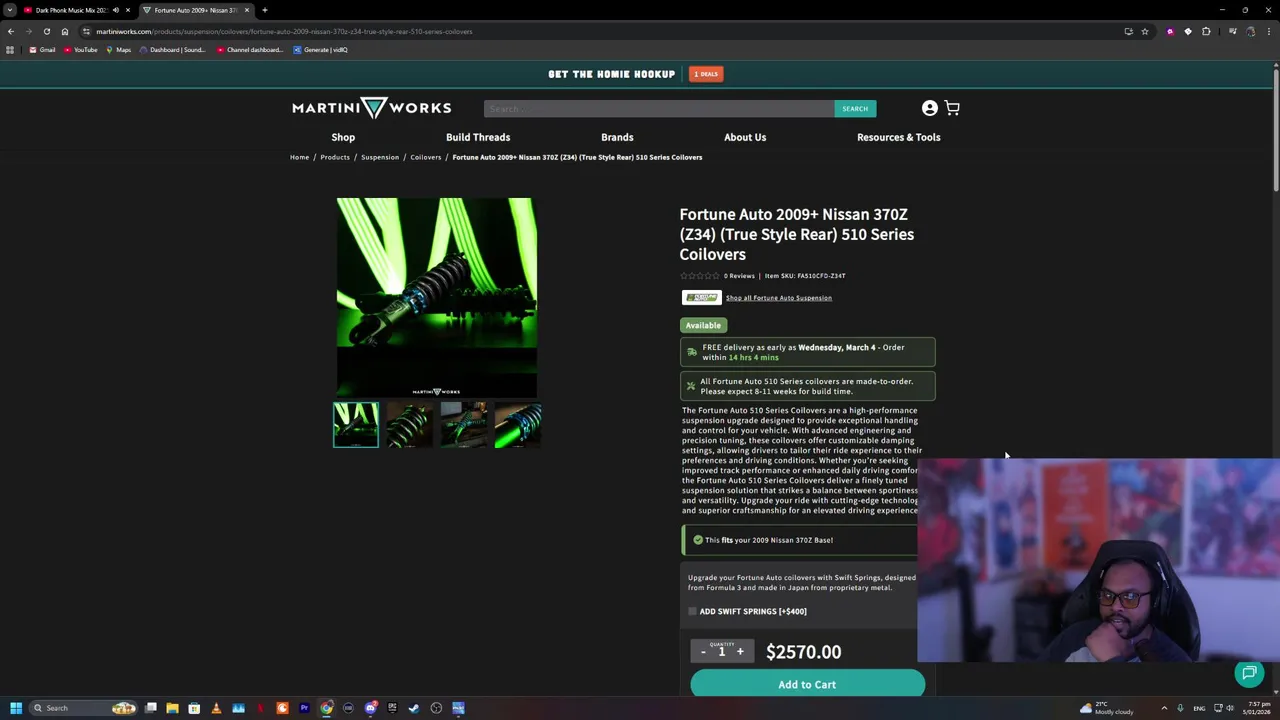This screenshot has height=720, width=1280.
Task: Go to Suspension breadcrumb link
Action: pyautogui.click(x=380, y=157)
